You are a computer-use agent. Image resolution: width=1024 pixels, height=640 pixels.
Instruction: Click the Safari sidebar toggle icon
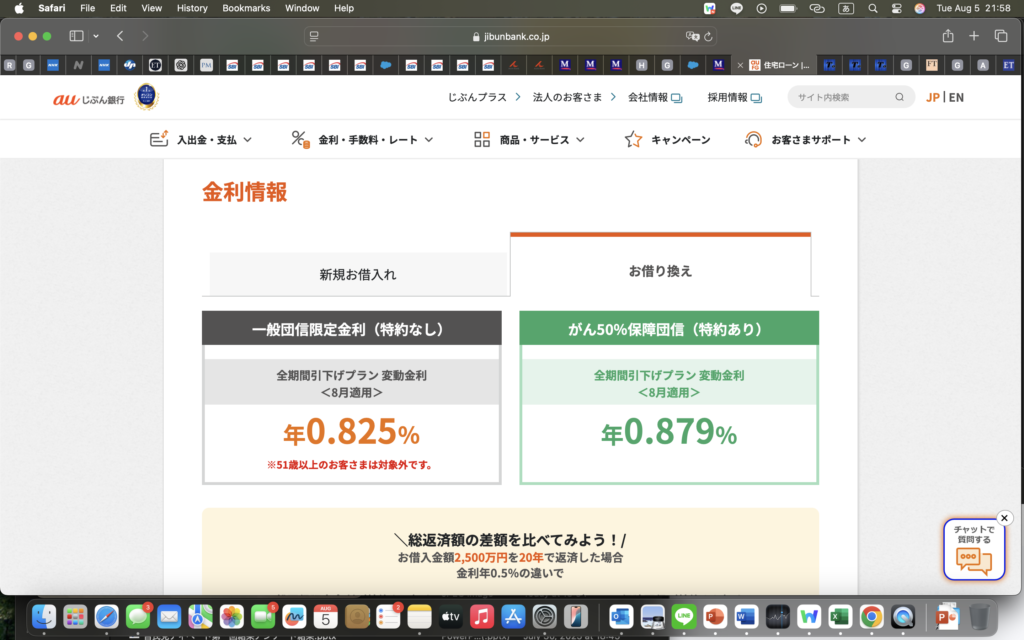click(x=76, y=36)
